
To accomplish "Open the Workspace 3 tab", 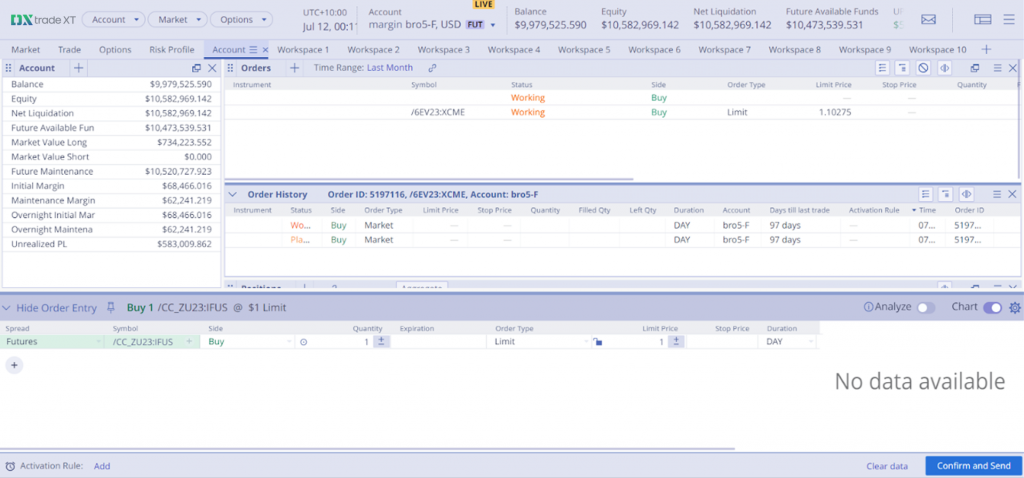I will (x=443, y=49).
